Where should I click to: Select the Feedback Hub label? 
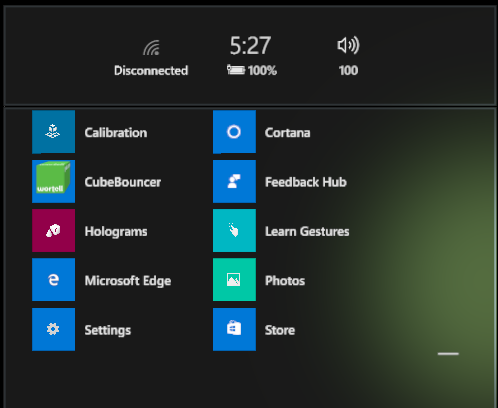point(306,182)
